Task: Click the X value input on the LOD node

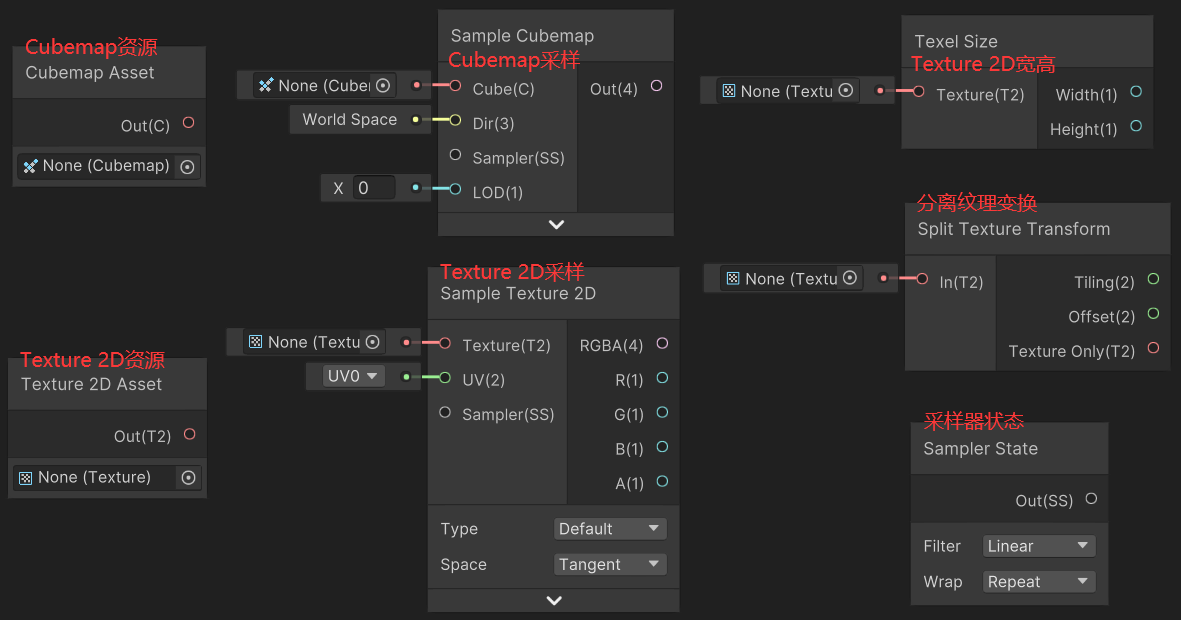Action: click(x=374, y=187)
